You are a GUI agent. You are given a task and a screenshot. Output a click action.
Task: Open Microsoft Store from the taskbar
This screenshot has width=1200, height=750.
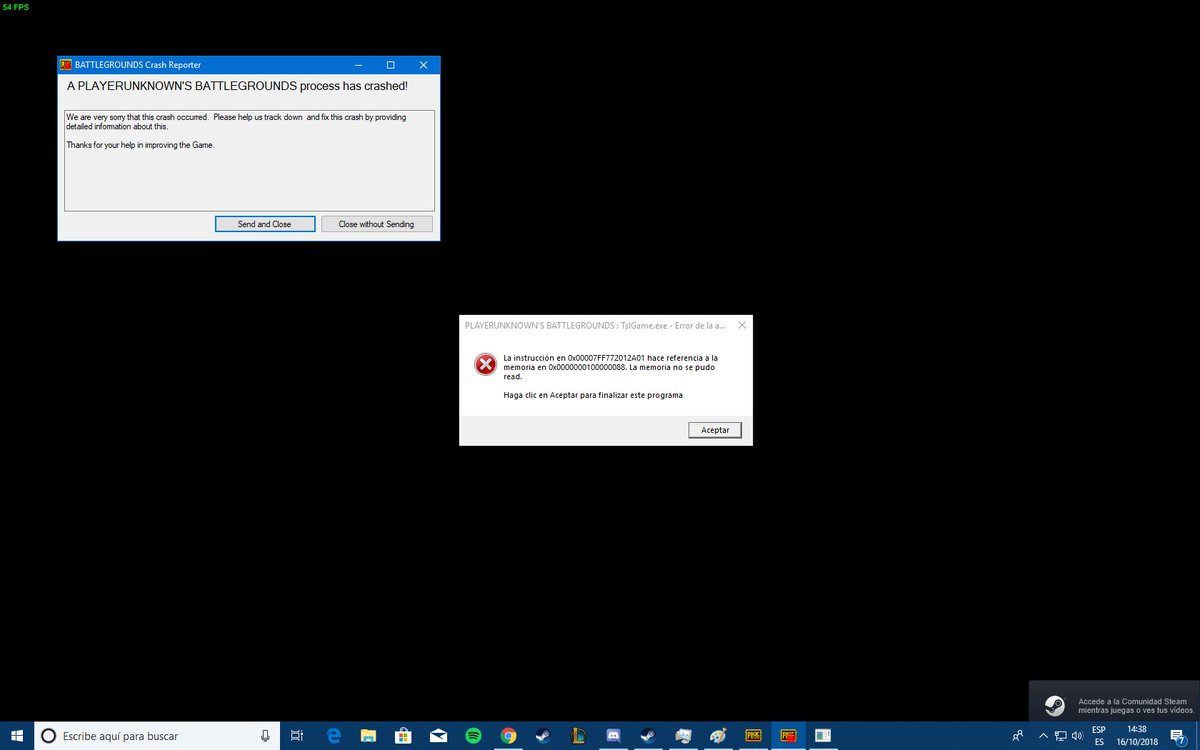[404, 736]
